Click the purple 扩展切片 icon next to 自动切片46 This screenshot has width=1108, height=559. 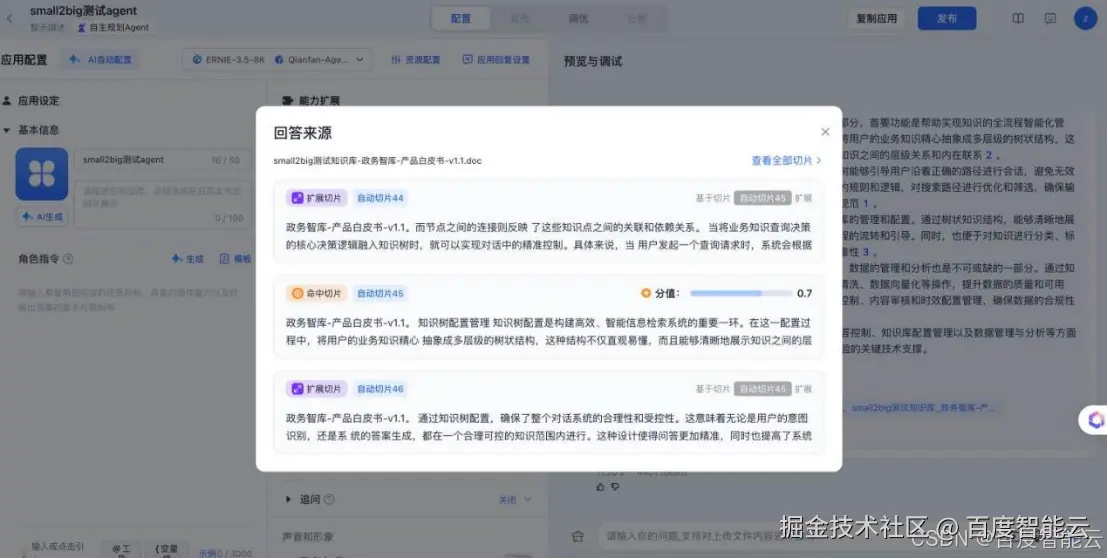[x=297, y=389]
